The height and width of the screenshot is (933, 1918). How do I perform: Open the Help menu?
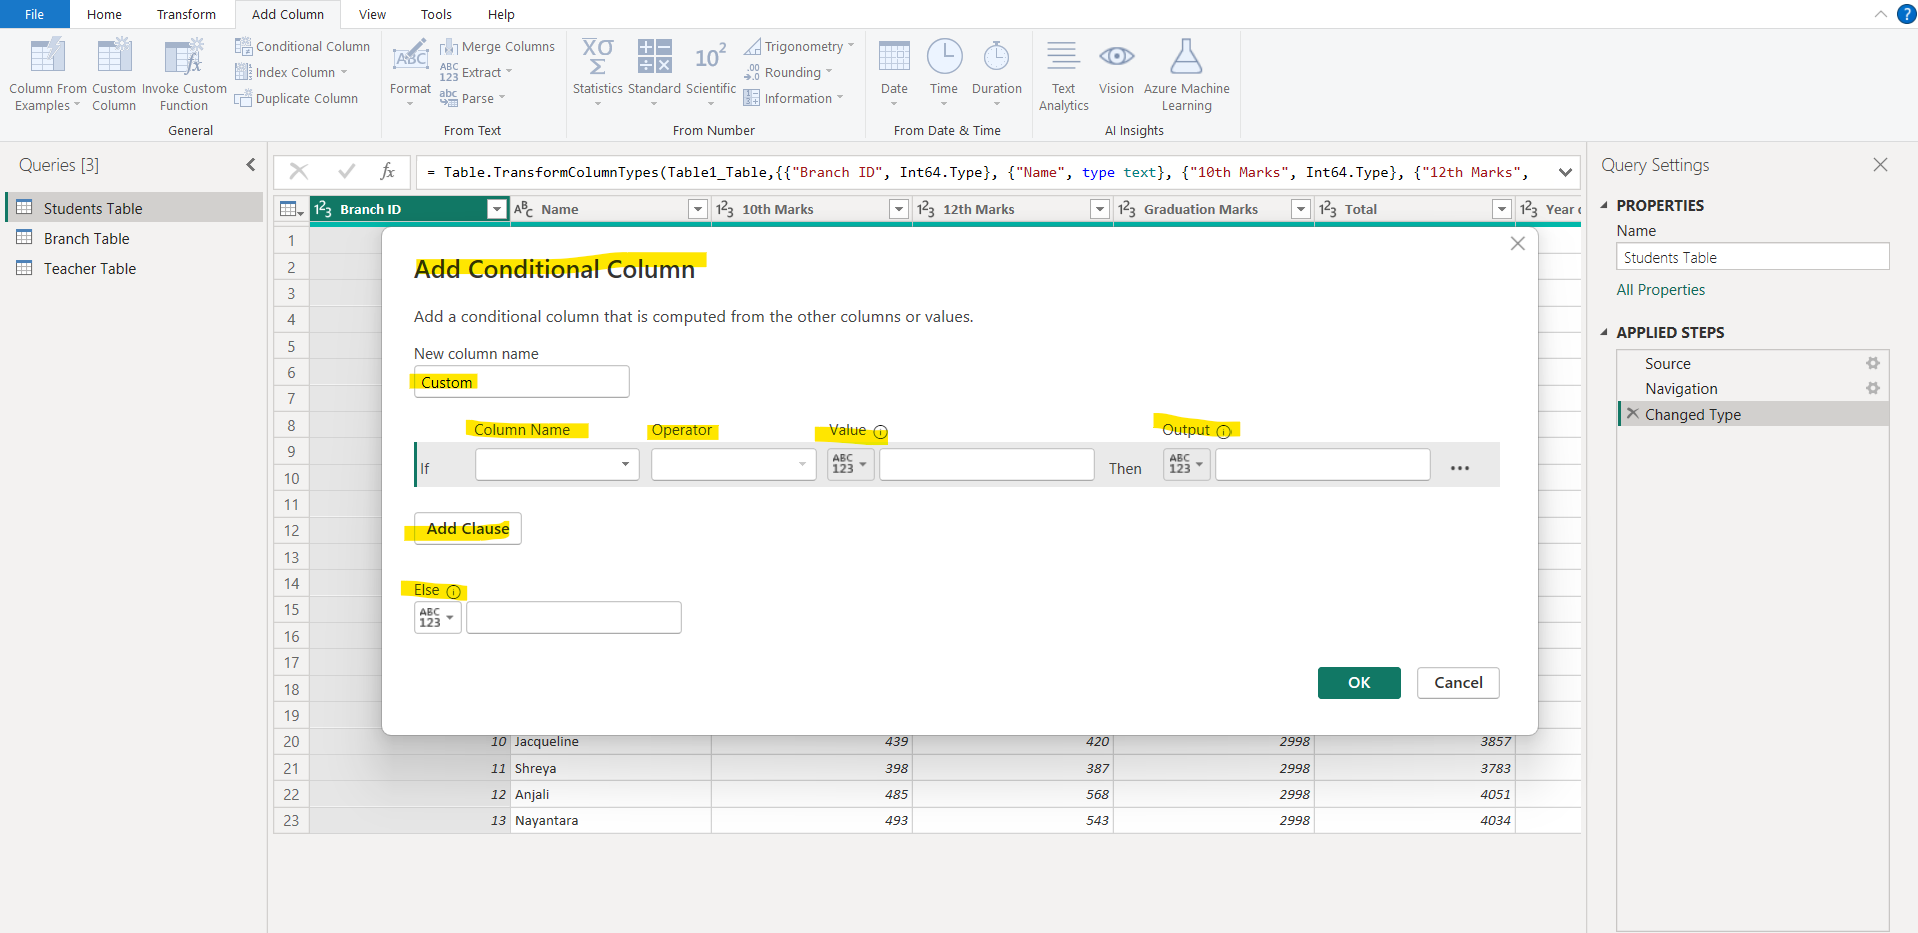(500, 14)
